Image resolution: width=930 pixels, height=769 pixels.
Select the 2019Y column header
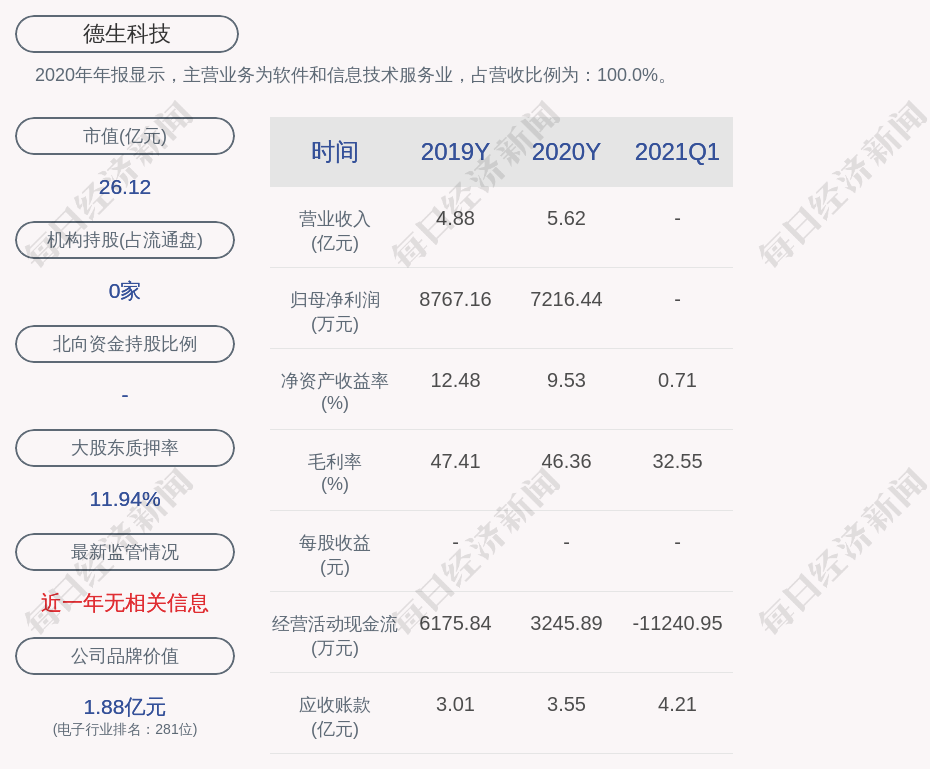[x=455, y=152]
